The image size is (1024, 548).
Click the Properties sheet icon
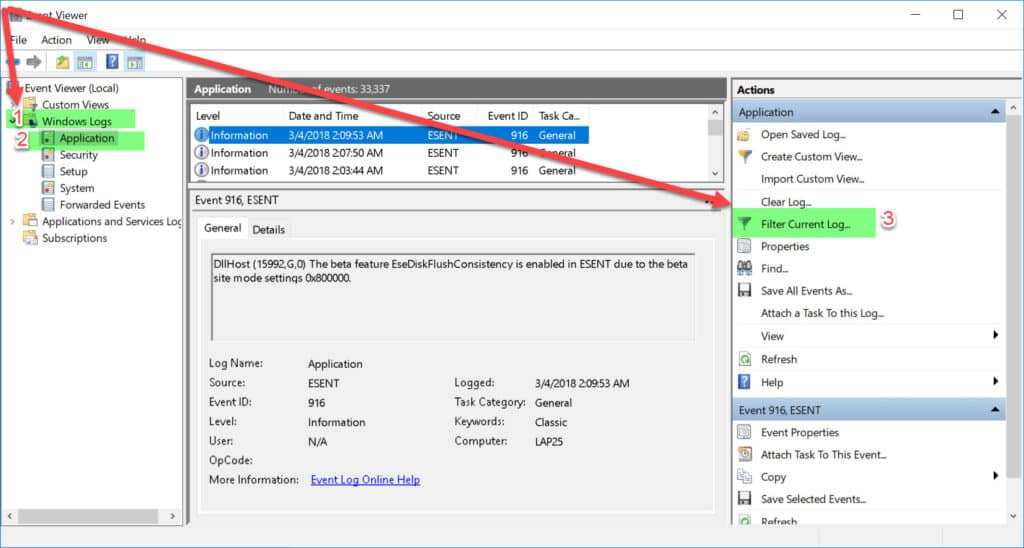[x=744, y=246]
